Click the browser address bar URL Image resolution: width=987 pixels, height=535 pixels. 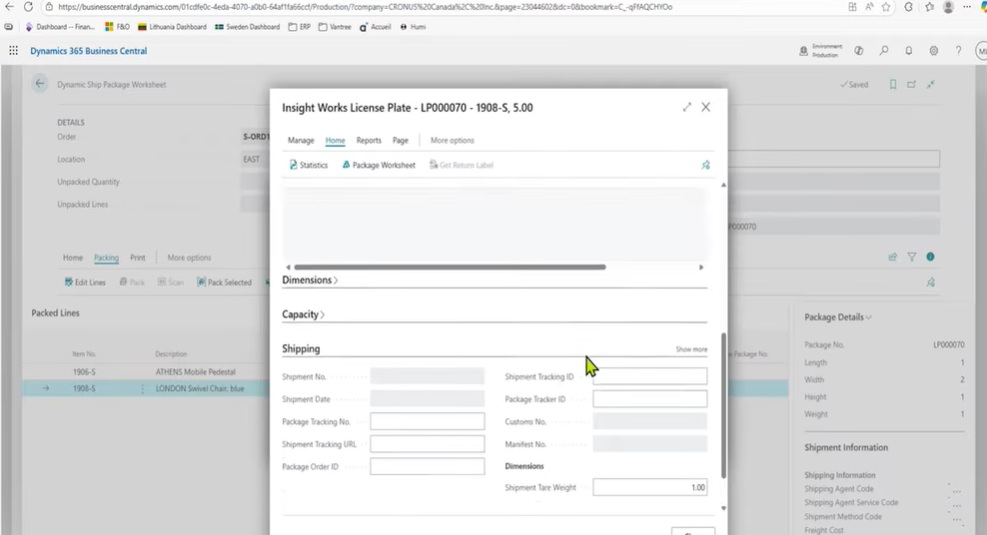coord(365,7)
